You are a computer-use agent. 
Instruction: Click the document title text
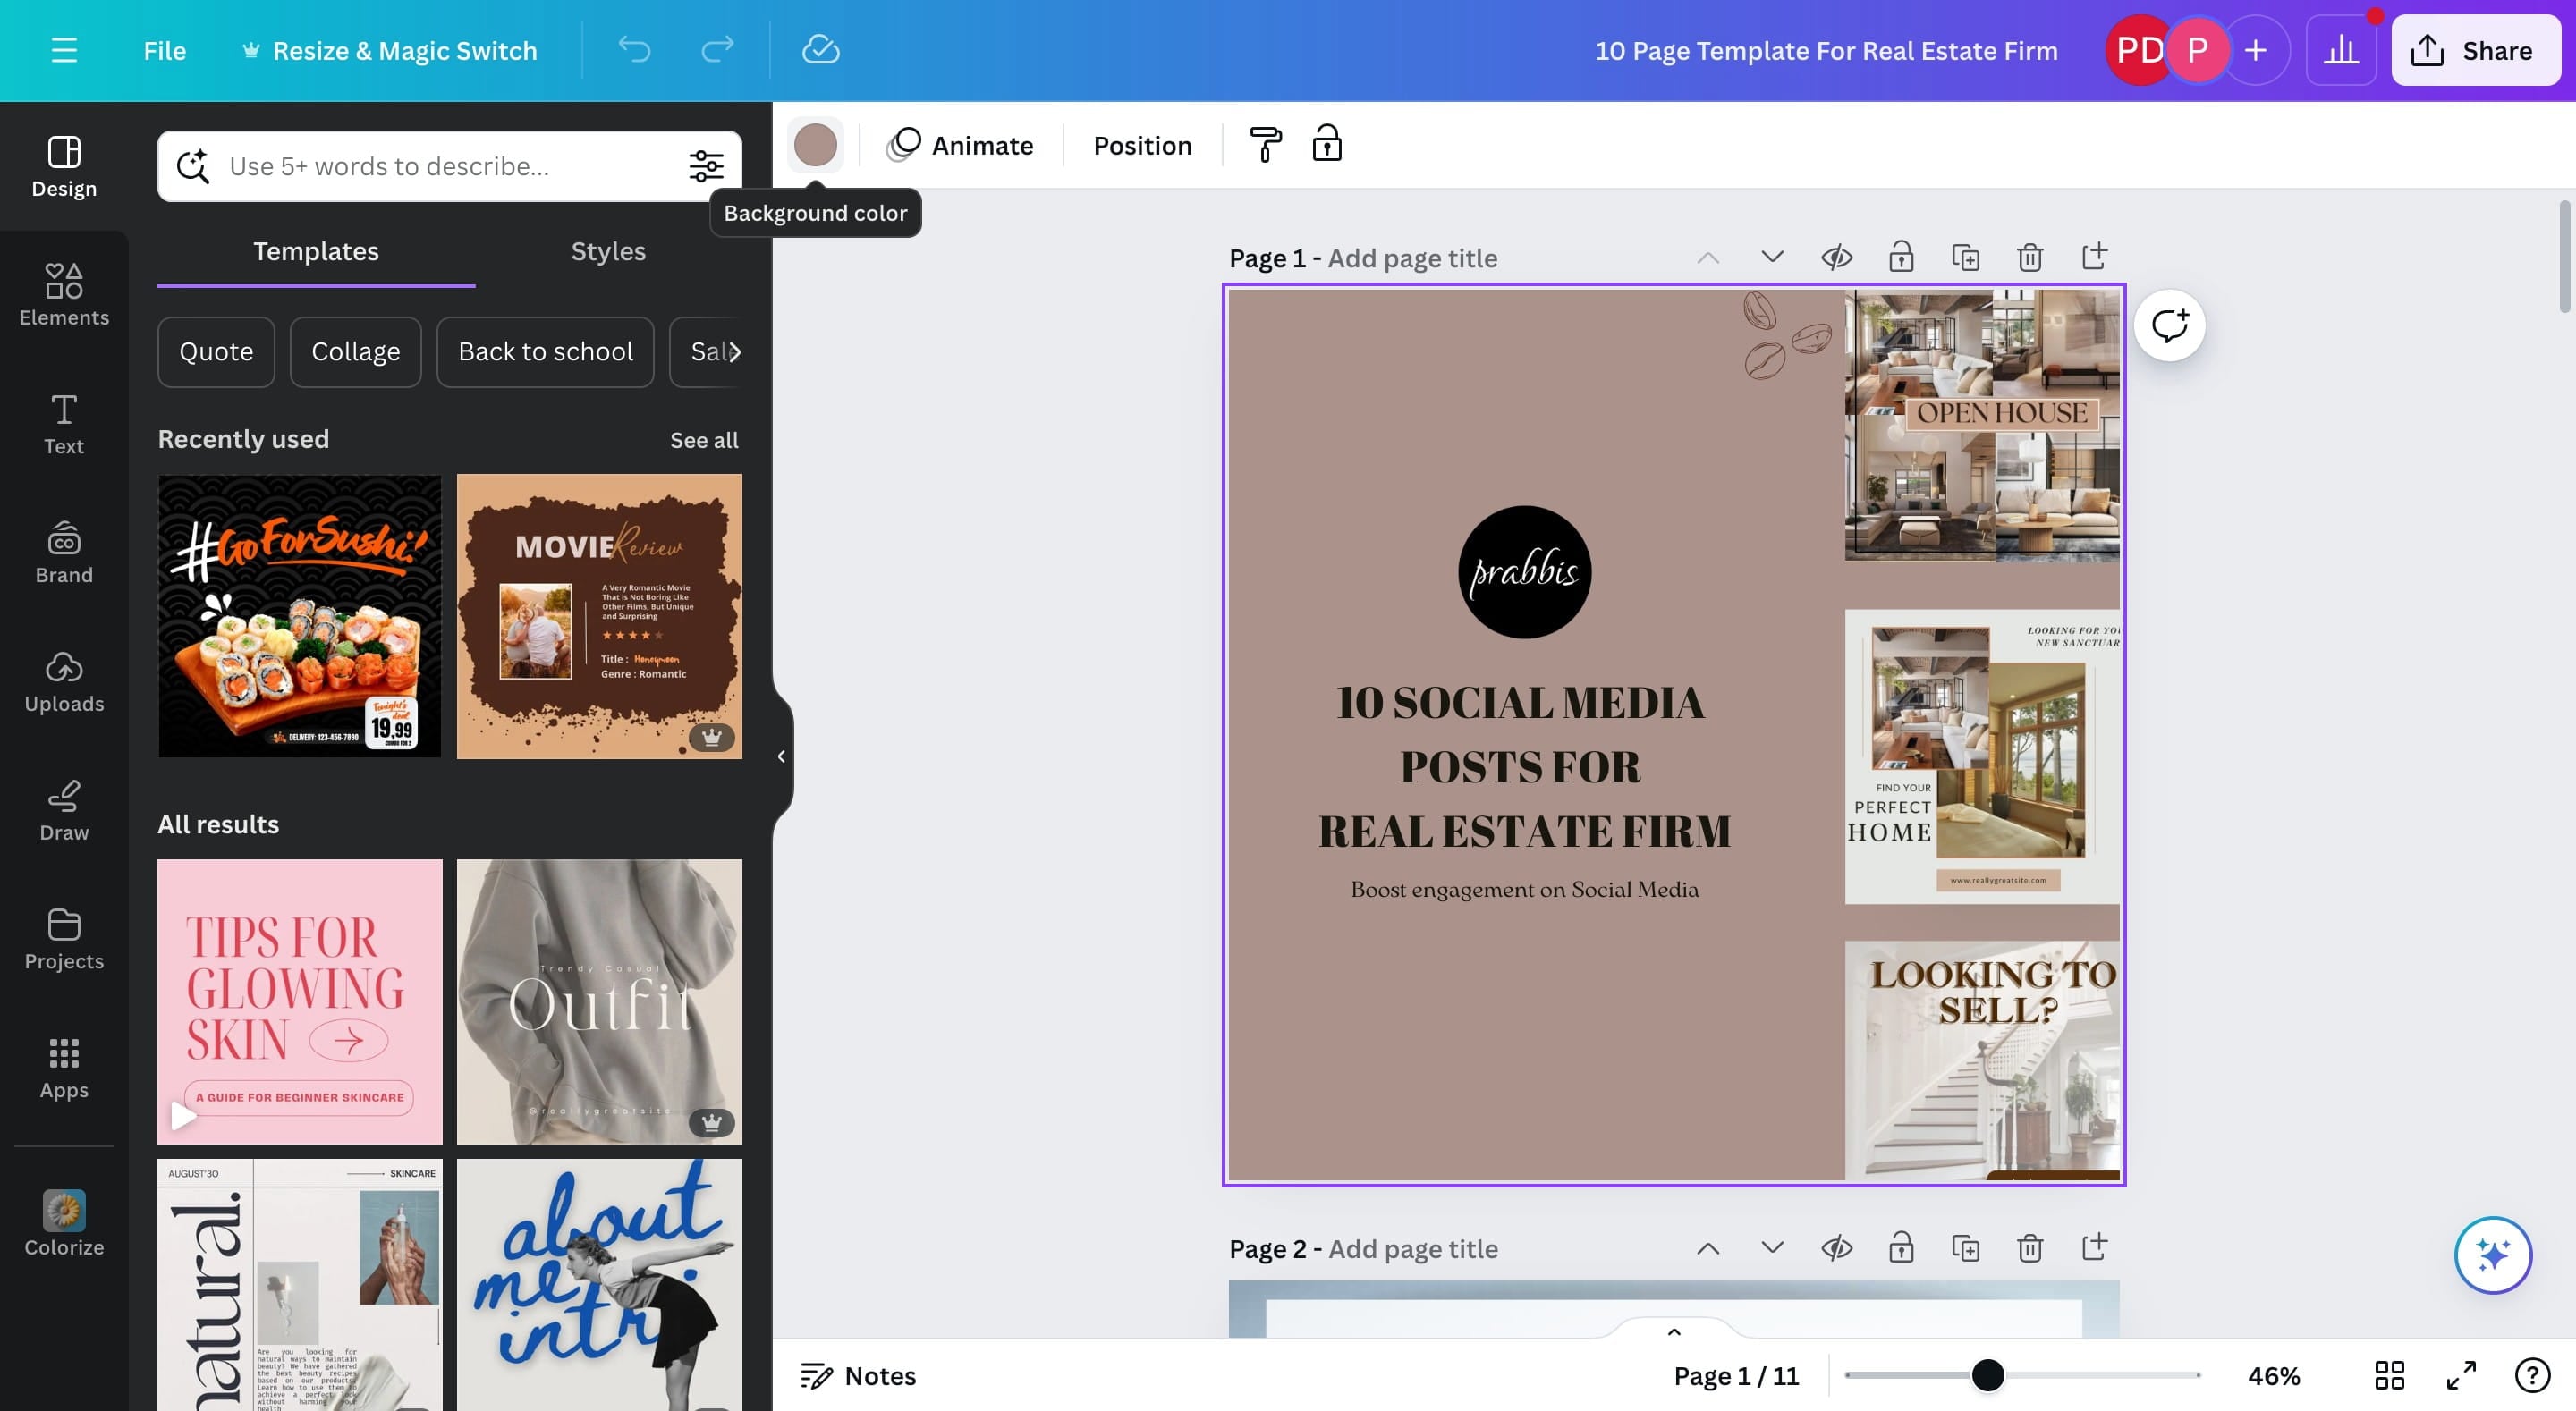(1826, 51)
